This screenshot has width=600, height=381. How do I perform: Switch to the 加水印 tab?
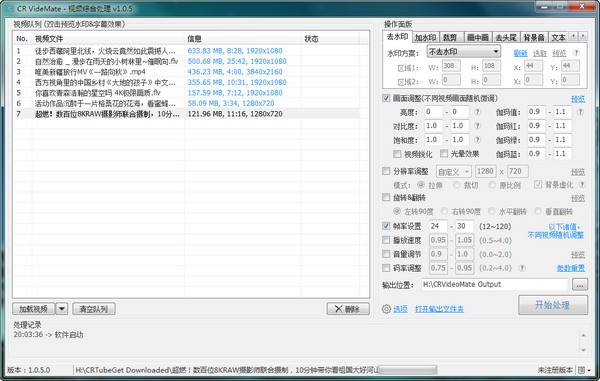425,37
